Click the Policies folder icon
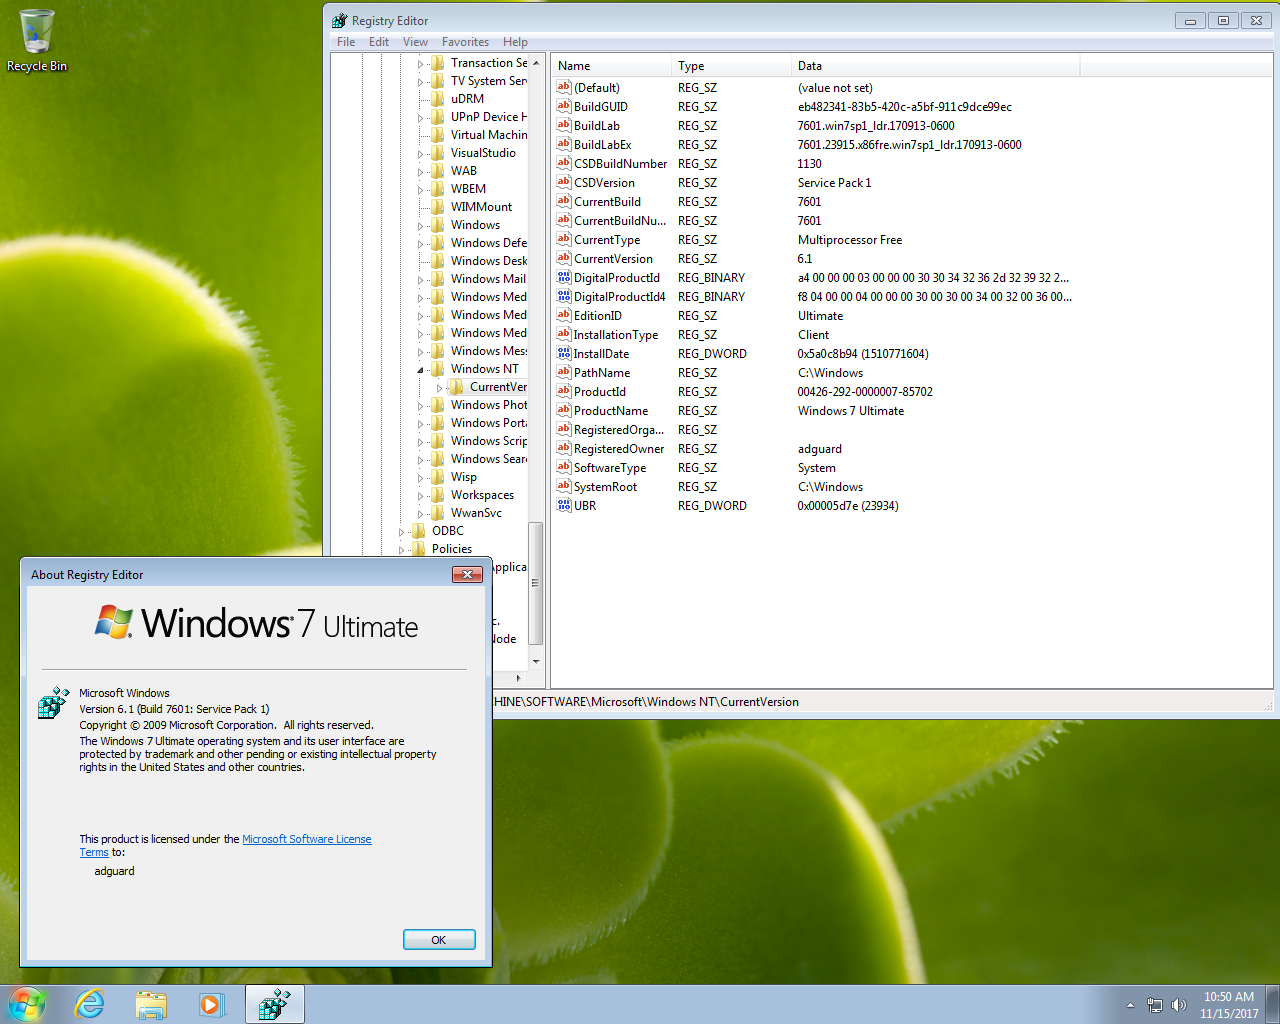Viewport: 1280px width, 1024px height. 419,548
